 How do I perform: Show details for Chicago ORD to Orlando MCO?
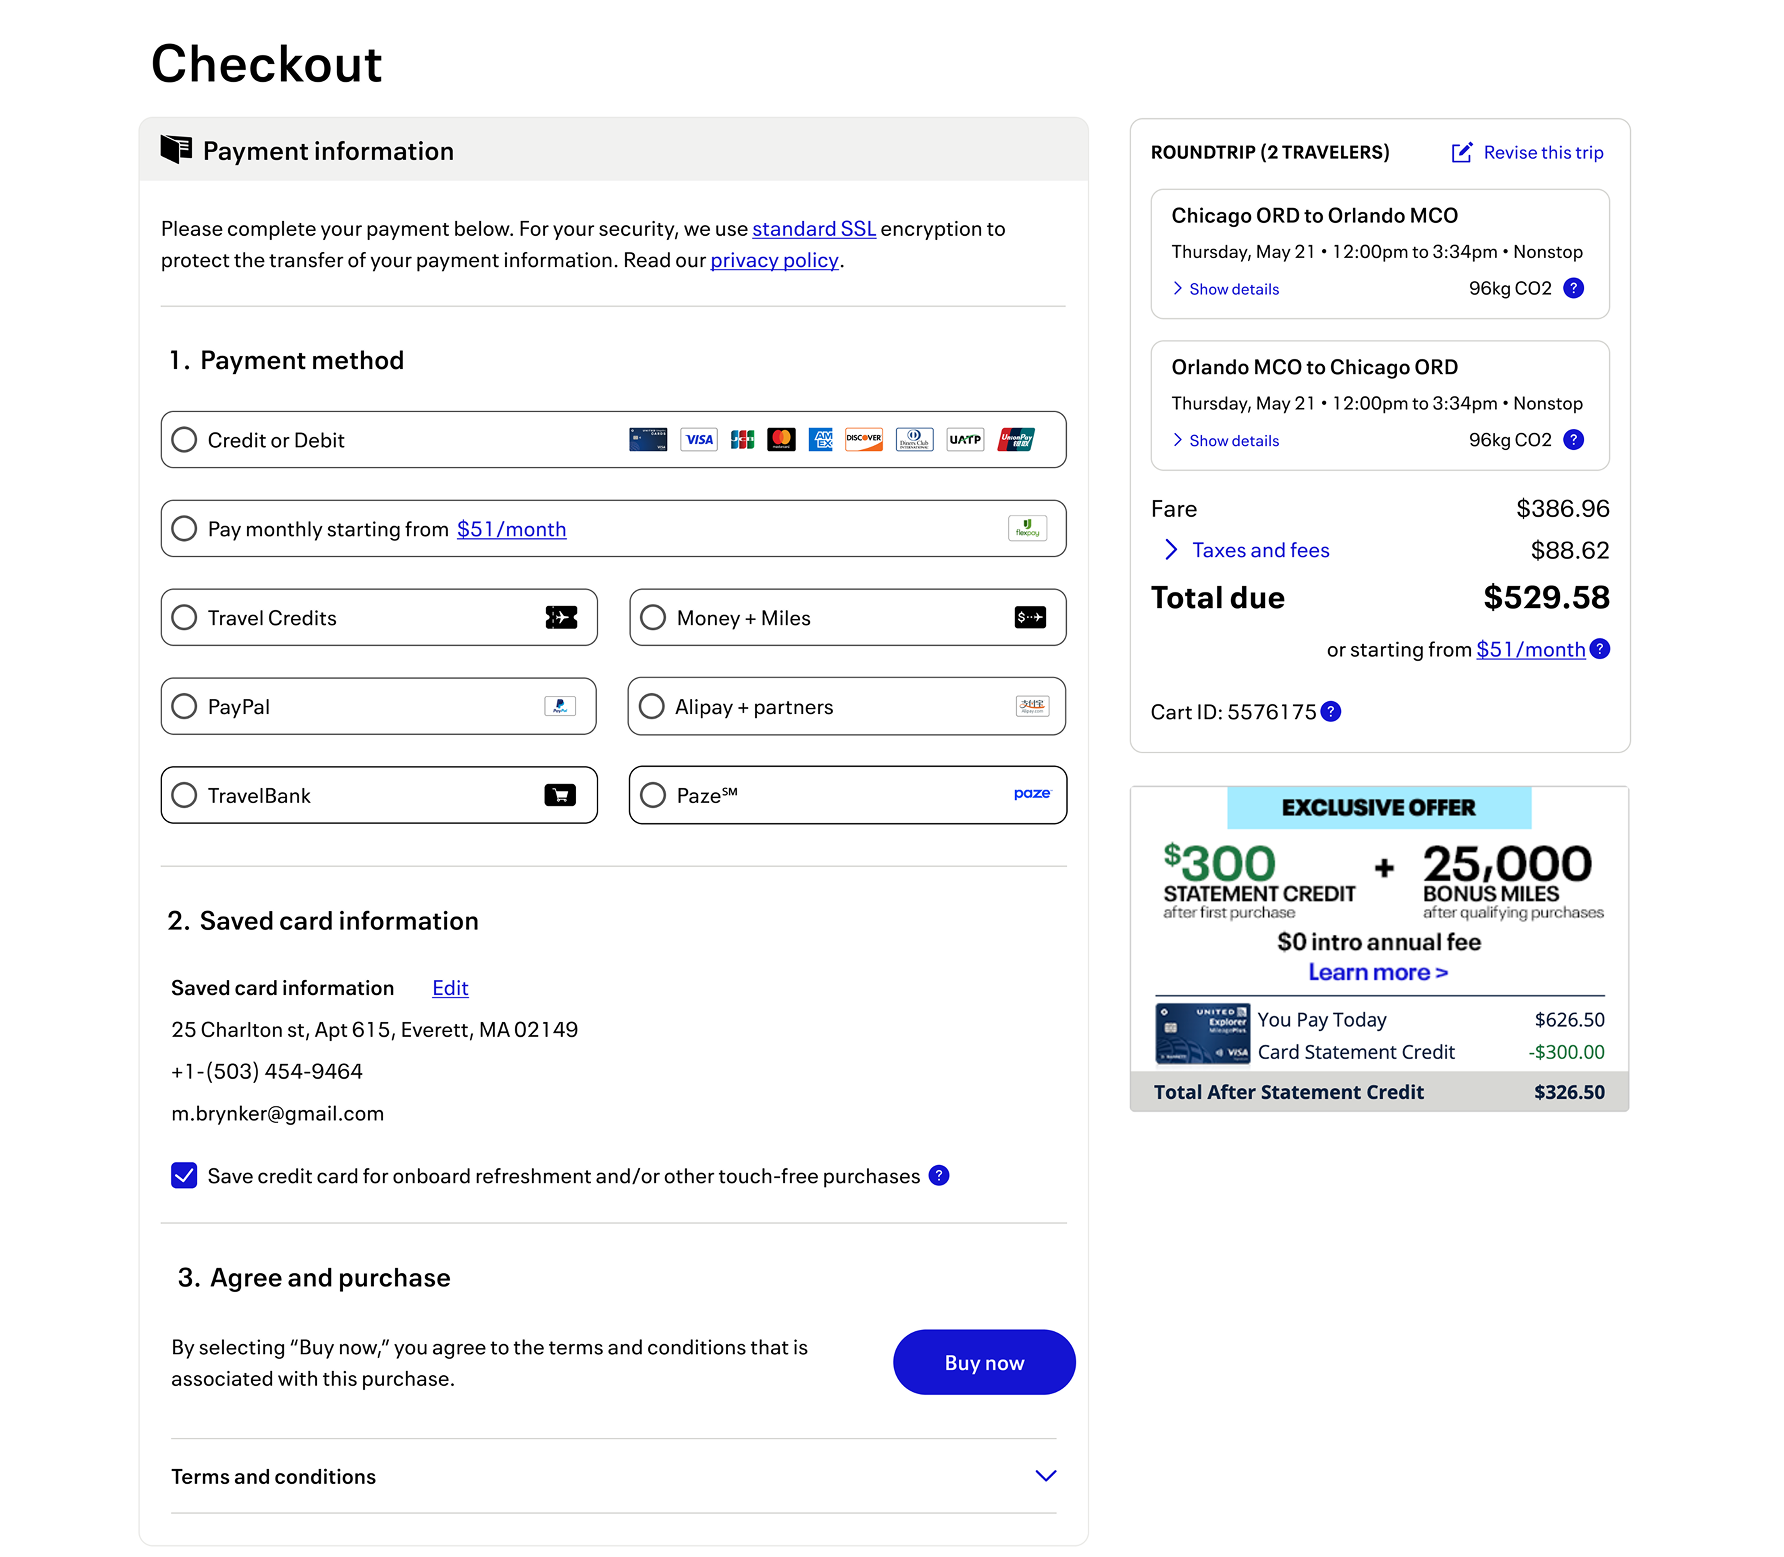coord(1226,289)
